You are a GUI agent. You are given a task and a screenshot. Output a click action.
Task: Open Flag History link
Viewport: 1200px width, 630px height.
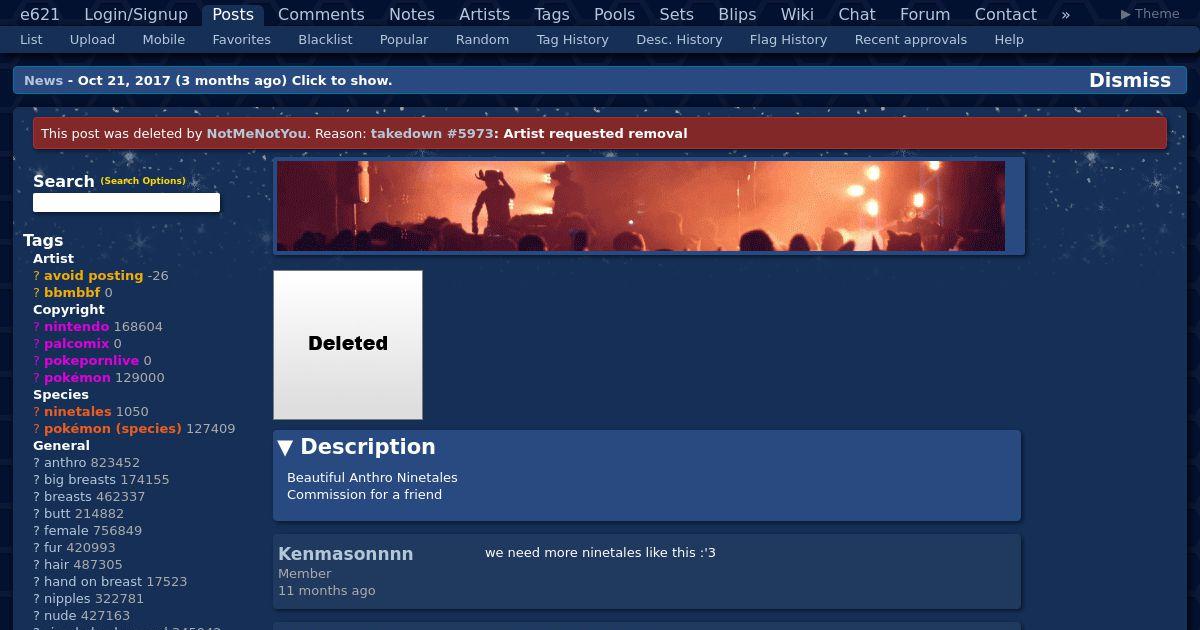pos(788,40)
